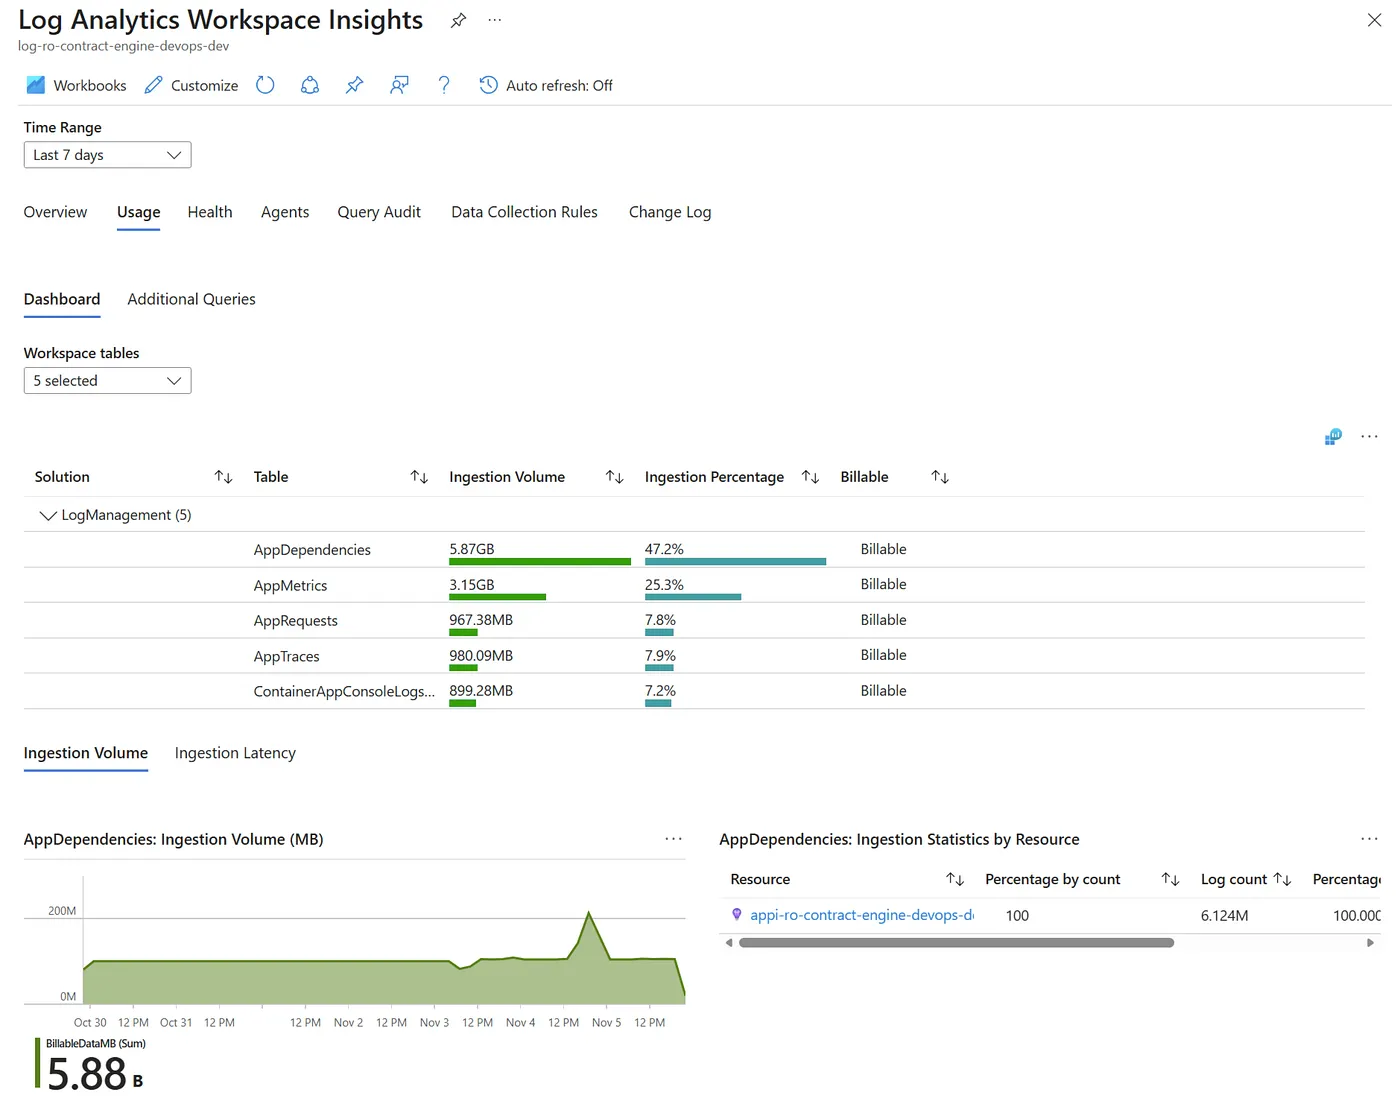Sort table by Ingestion Volume column

[614, 477]
